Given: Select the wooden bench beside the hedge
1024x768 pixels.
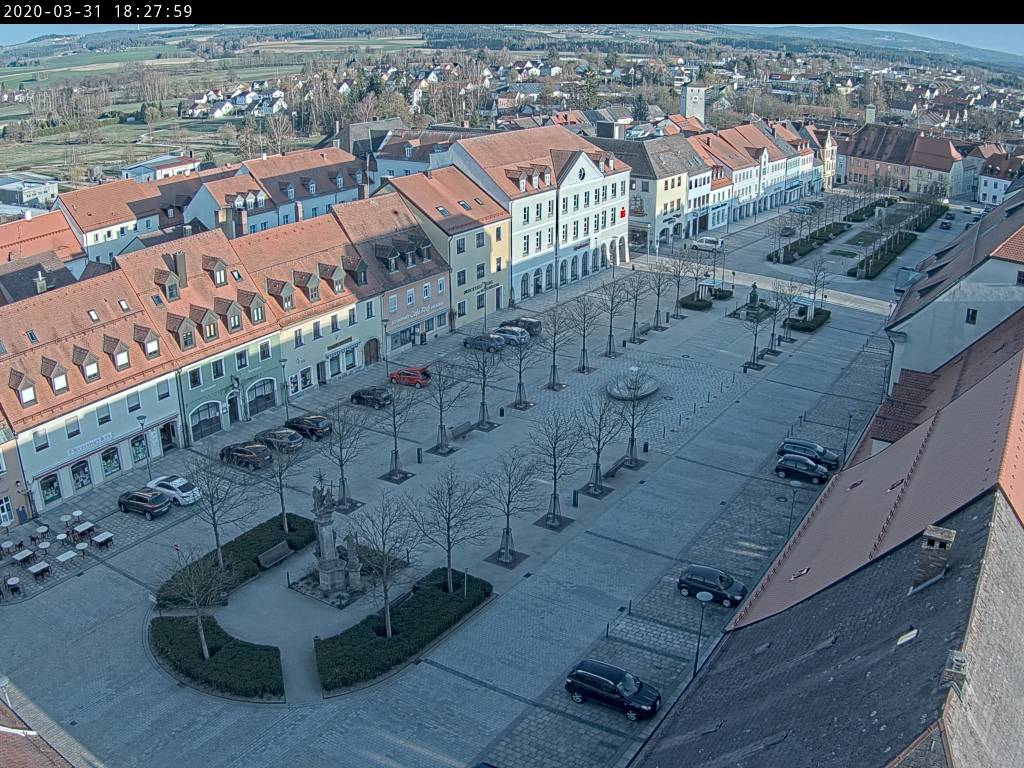Looking at the screenshot, I should pyautogui.click(x=275, y=554).
